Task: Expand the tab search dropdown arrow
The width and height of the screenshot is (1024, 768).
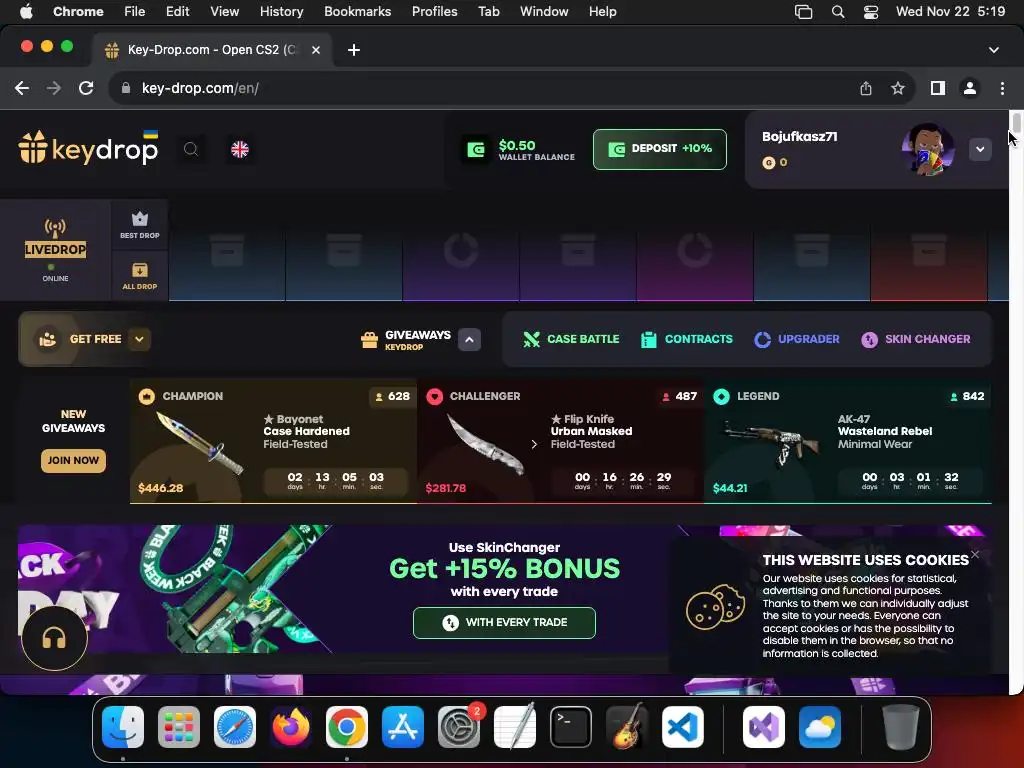Action: click(993, 50)
